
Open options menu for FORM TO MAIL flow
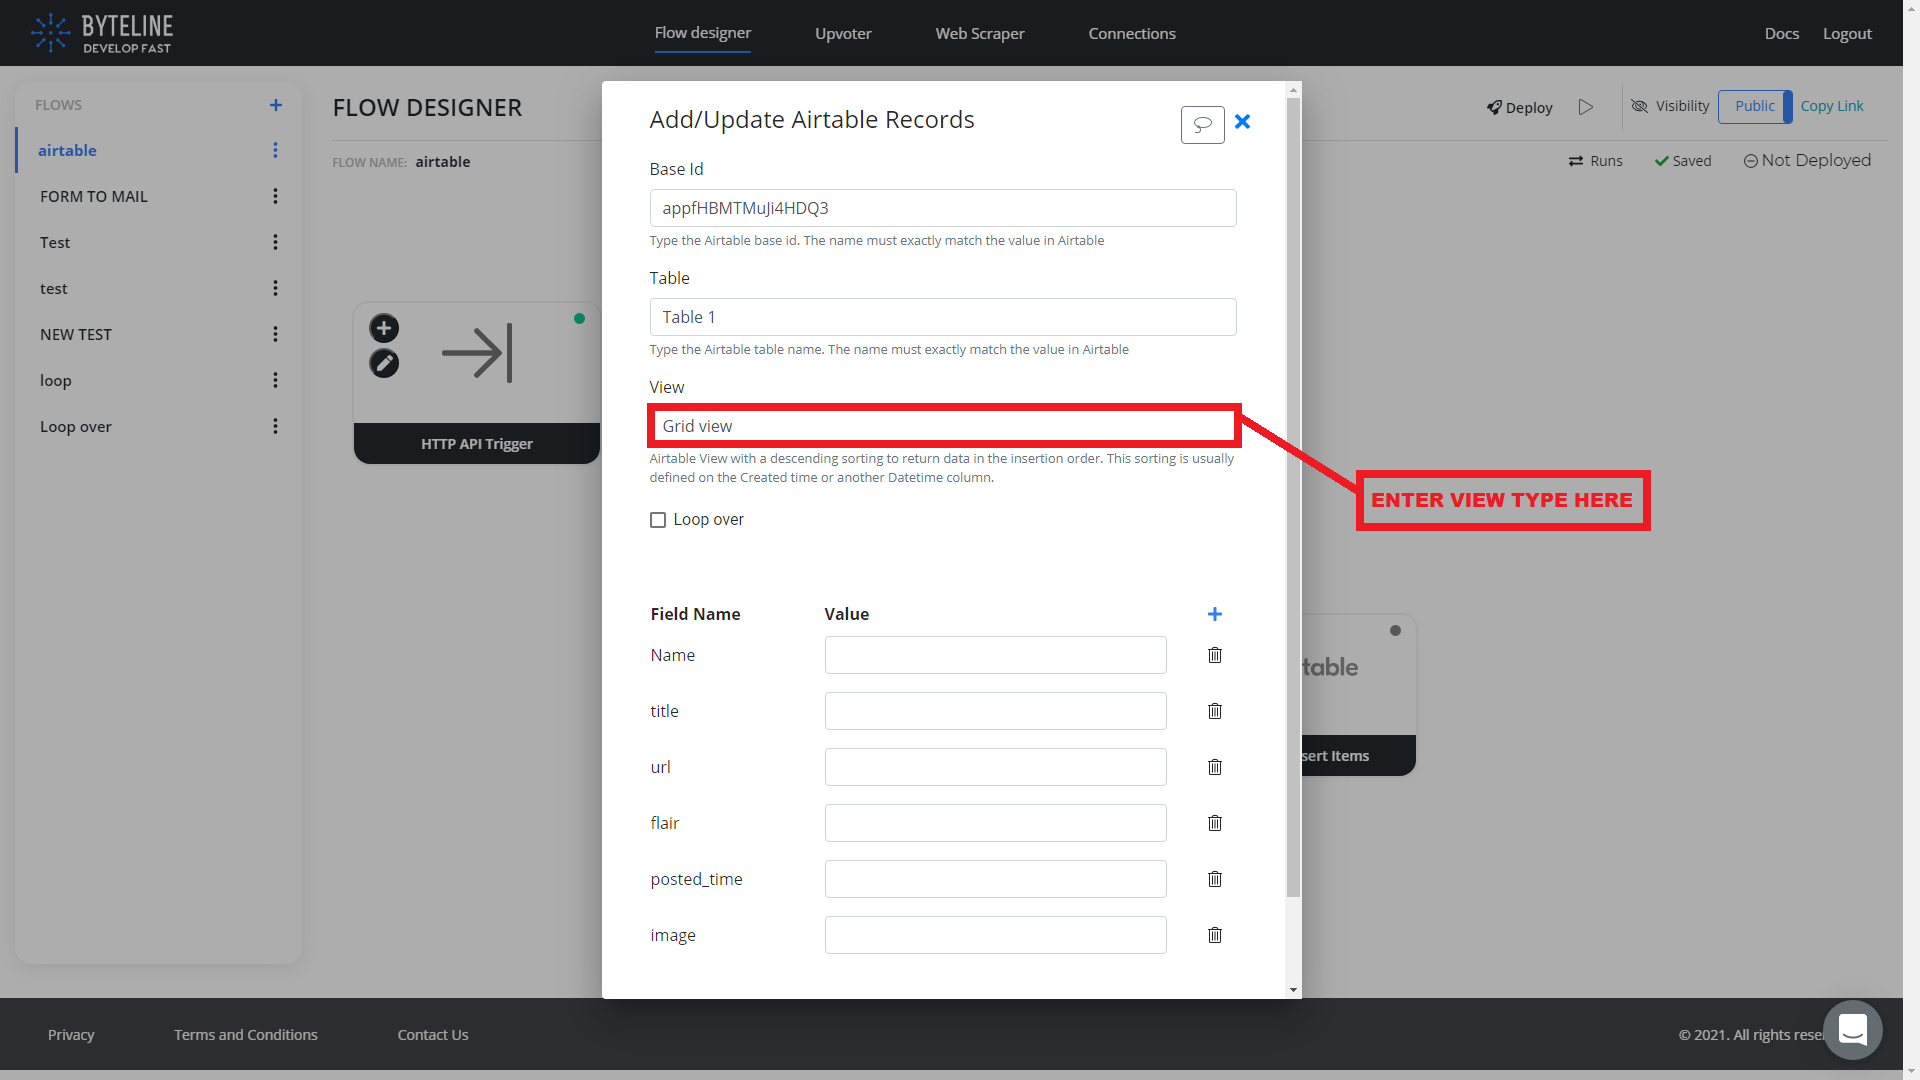point(275,196)
